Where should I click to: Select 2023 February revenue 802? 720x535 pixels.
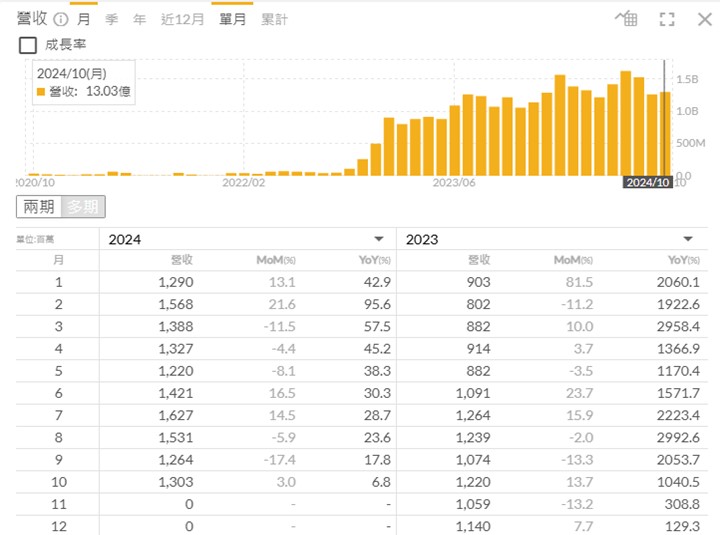(x=478, y=304)
